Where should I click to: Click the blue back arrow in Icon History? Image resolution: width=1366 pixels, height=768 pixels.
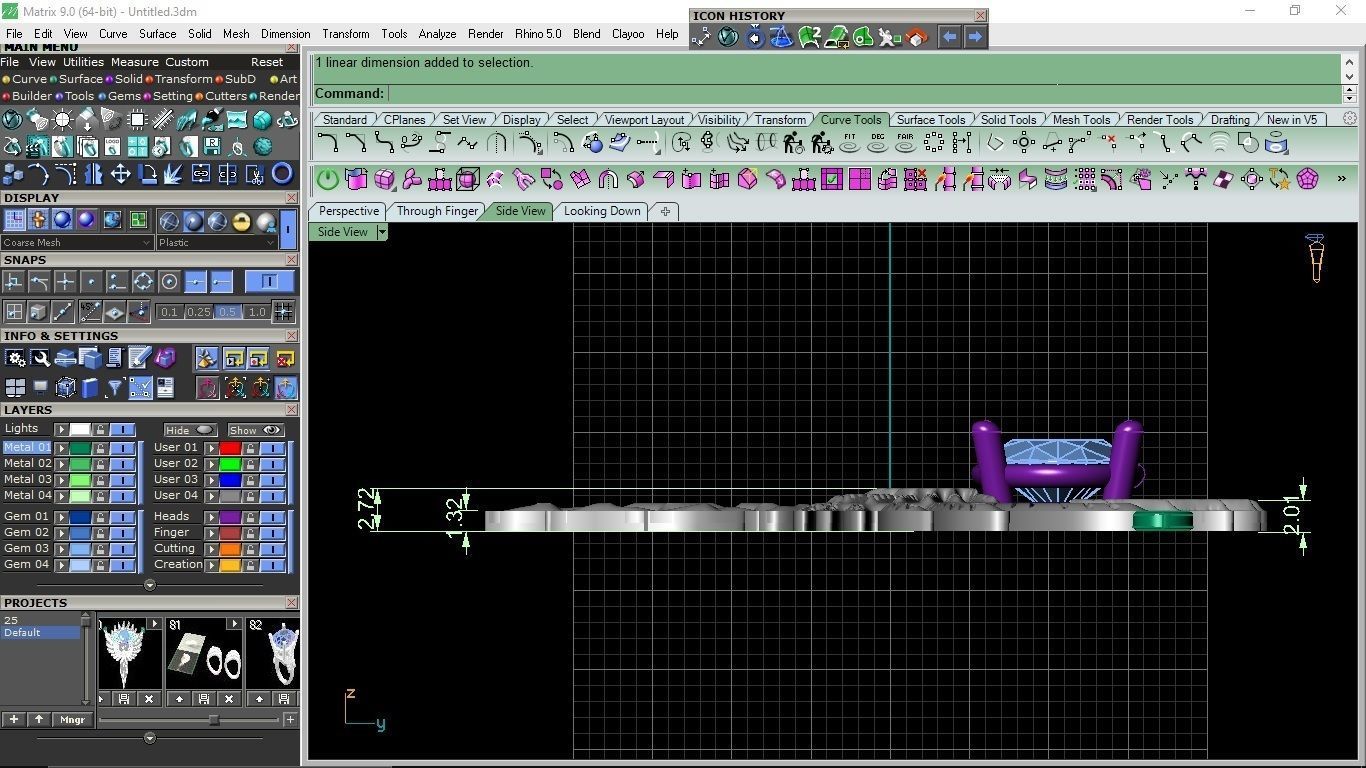tap(949, 37)
